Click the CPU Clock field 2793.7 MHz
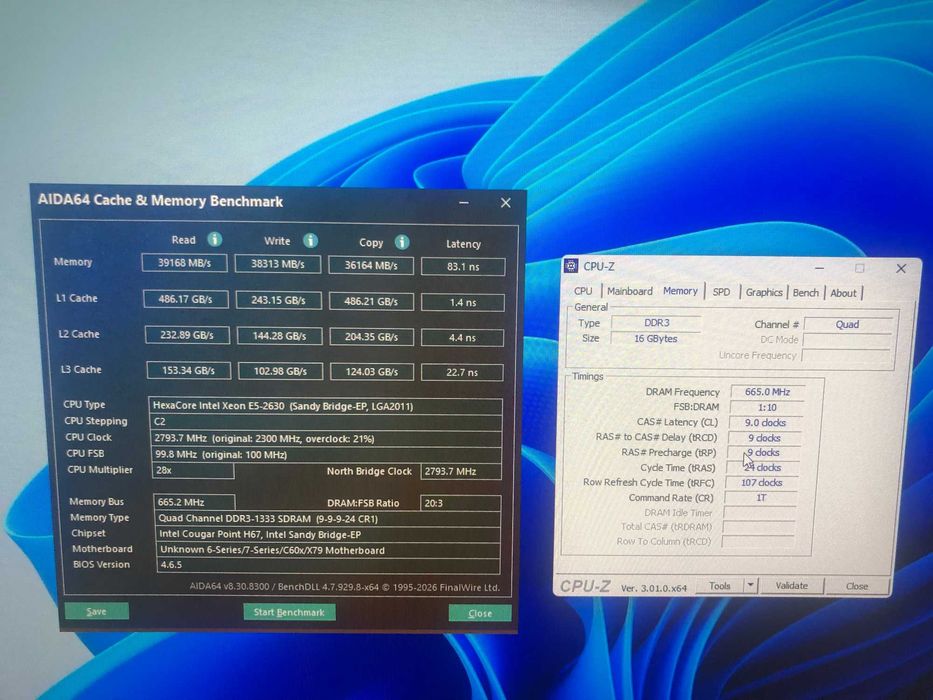Image resolution: width=933 pixels, height=700 pixels. [325, 439]
